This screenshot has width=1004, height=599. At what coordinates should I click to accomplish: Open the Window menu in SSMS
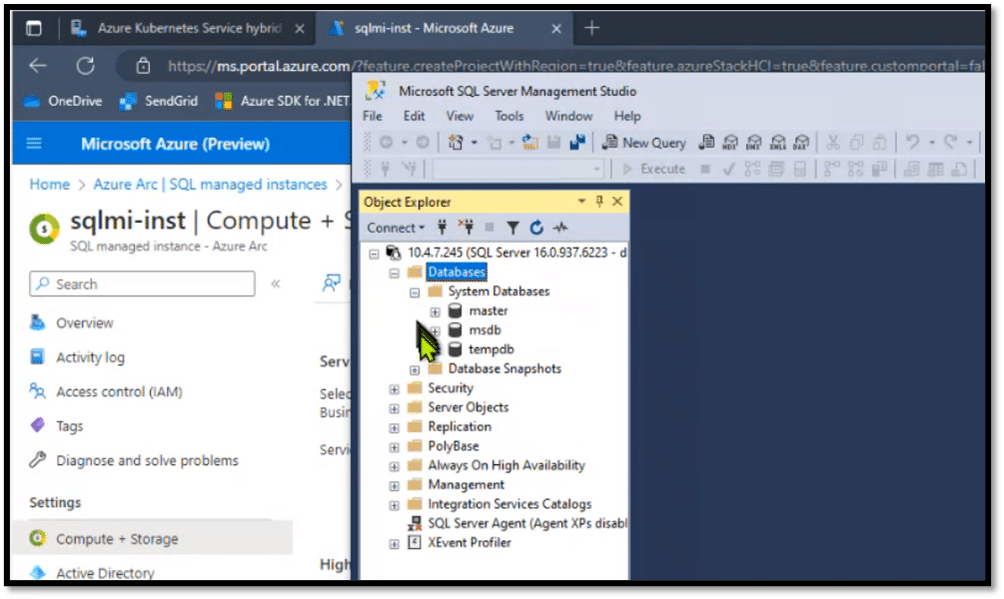point(569,116)
